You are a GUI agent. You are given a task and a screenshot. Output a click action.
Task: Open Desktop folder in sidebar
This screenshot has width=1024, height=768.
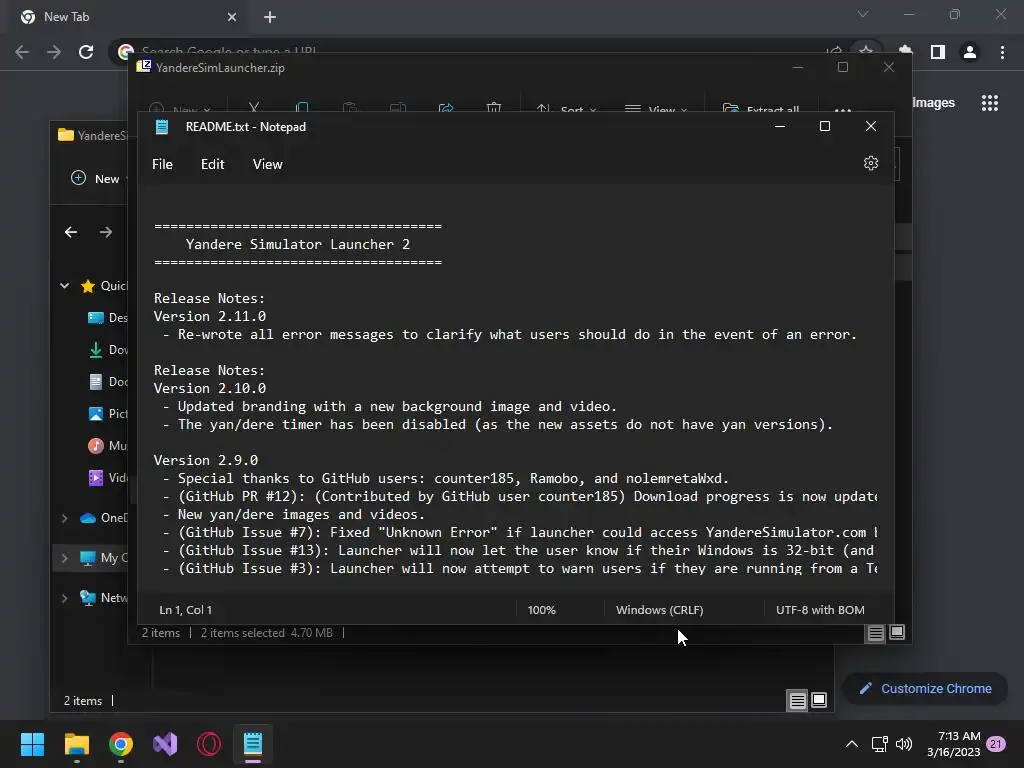[x=108, y=318]
